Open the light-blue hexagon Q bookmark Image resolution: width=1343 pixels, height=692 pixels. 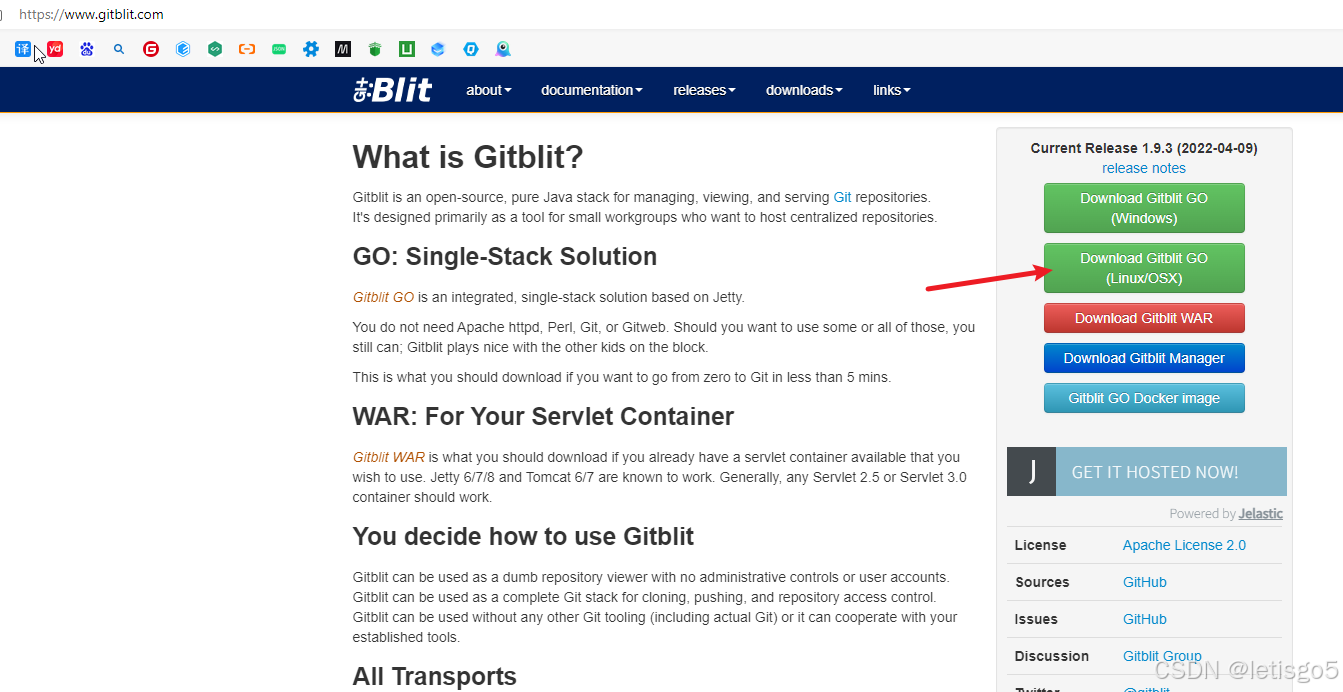(471, 49)
